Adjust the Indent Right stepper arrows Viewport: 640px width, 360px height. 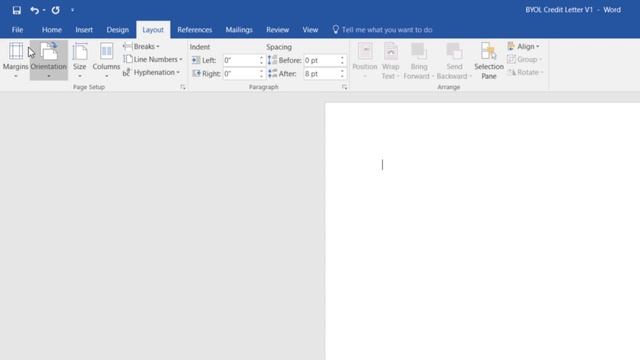(261, 74)
